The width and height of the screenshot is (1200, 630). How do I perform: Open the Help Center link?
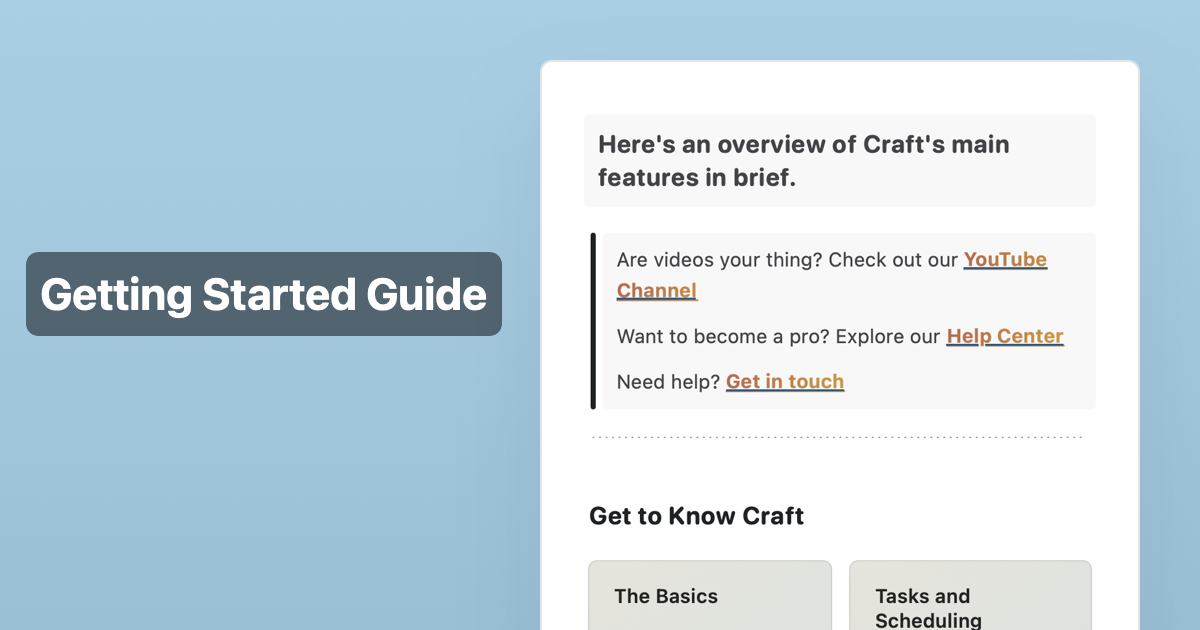1004,336
